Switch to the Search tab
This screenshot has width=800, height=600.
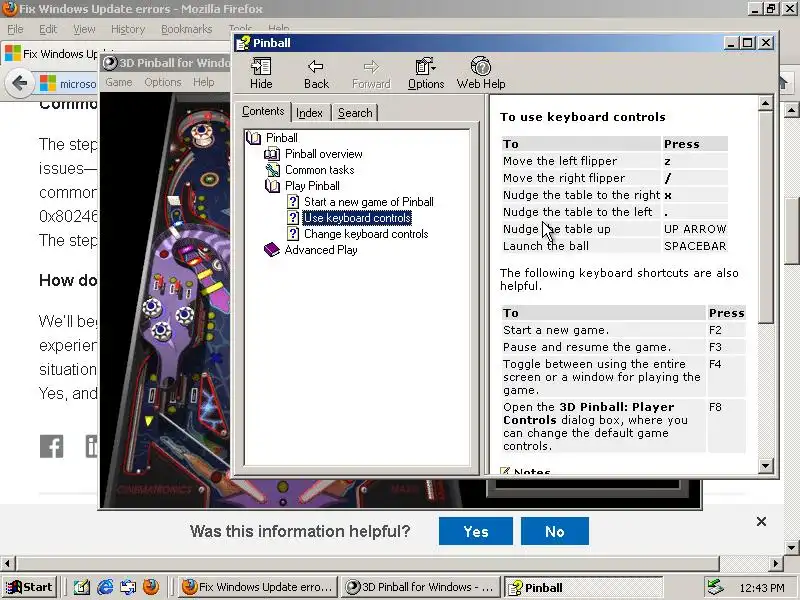tap(355, 113)
